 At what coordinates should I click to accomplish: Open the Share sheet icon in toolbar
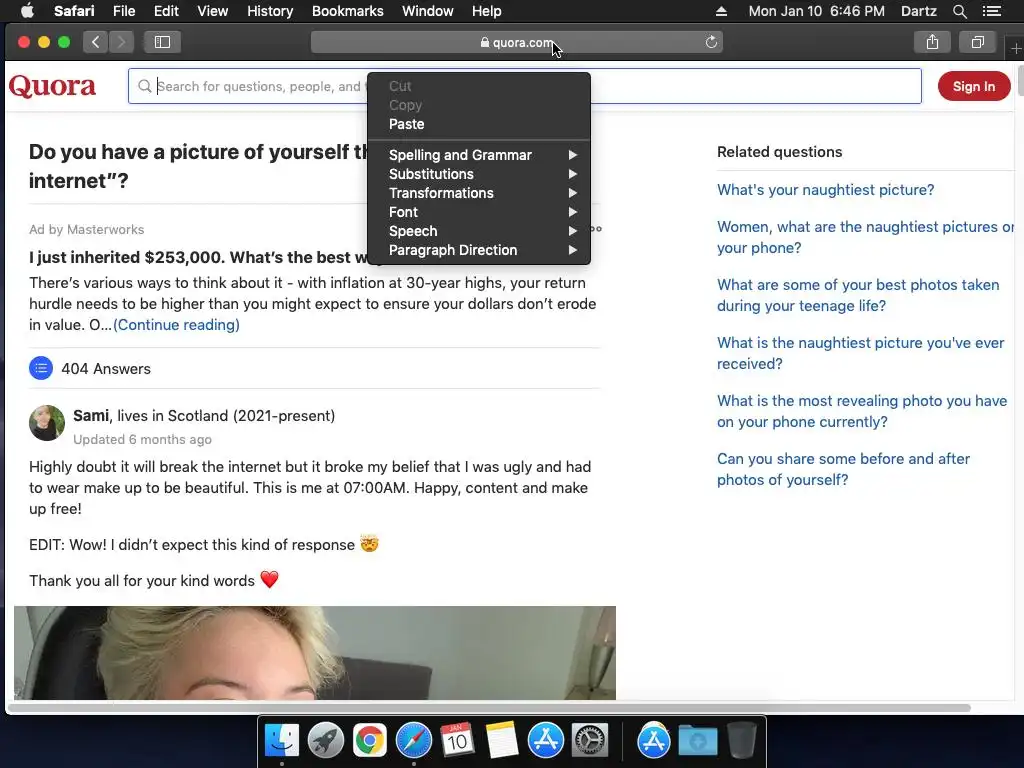[x=932, y=42]
